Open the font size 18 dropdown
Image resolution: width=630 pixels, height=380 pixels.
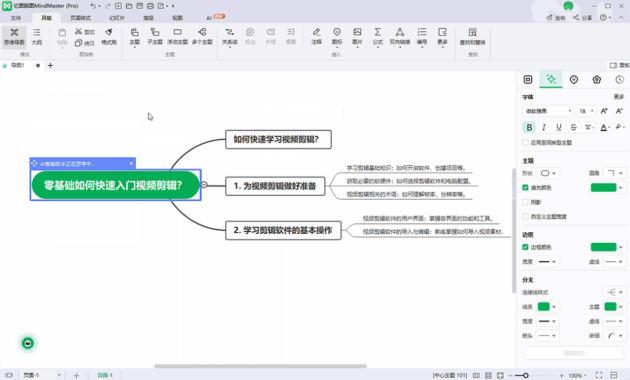pos(585,111)
